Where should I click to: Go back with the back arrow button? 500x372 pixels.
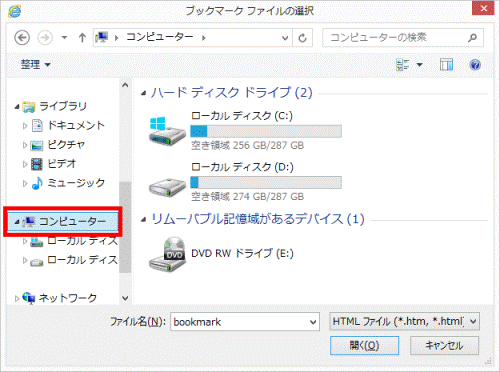coord(22,38)
